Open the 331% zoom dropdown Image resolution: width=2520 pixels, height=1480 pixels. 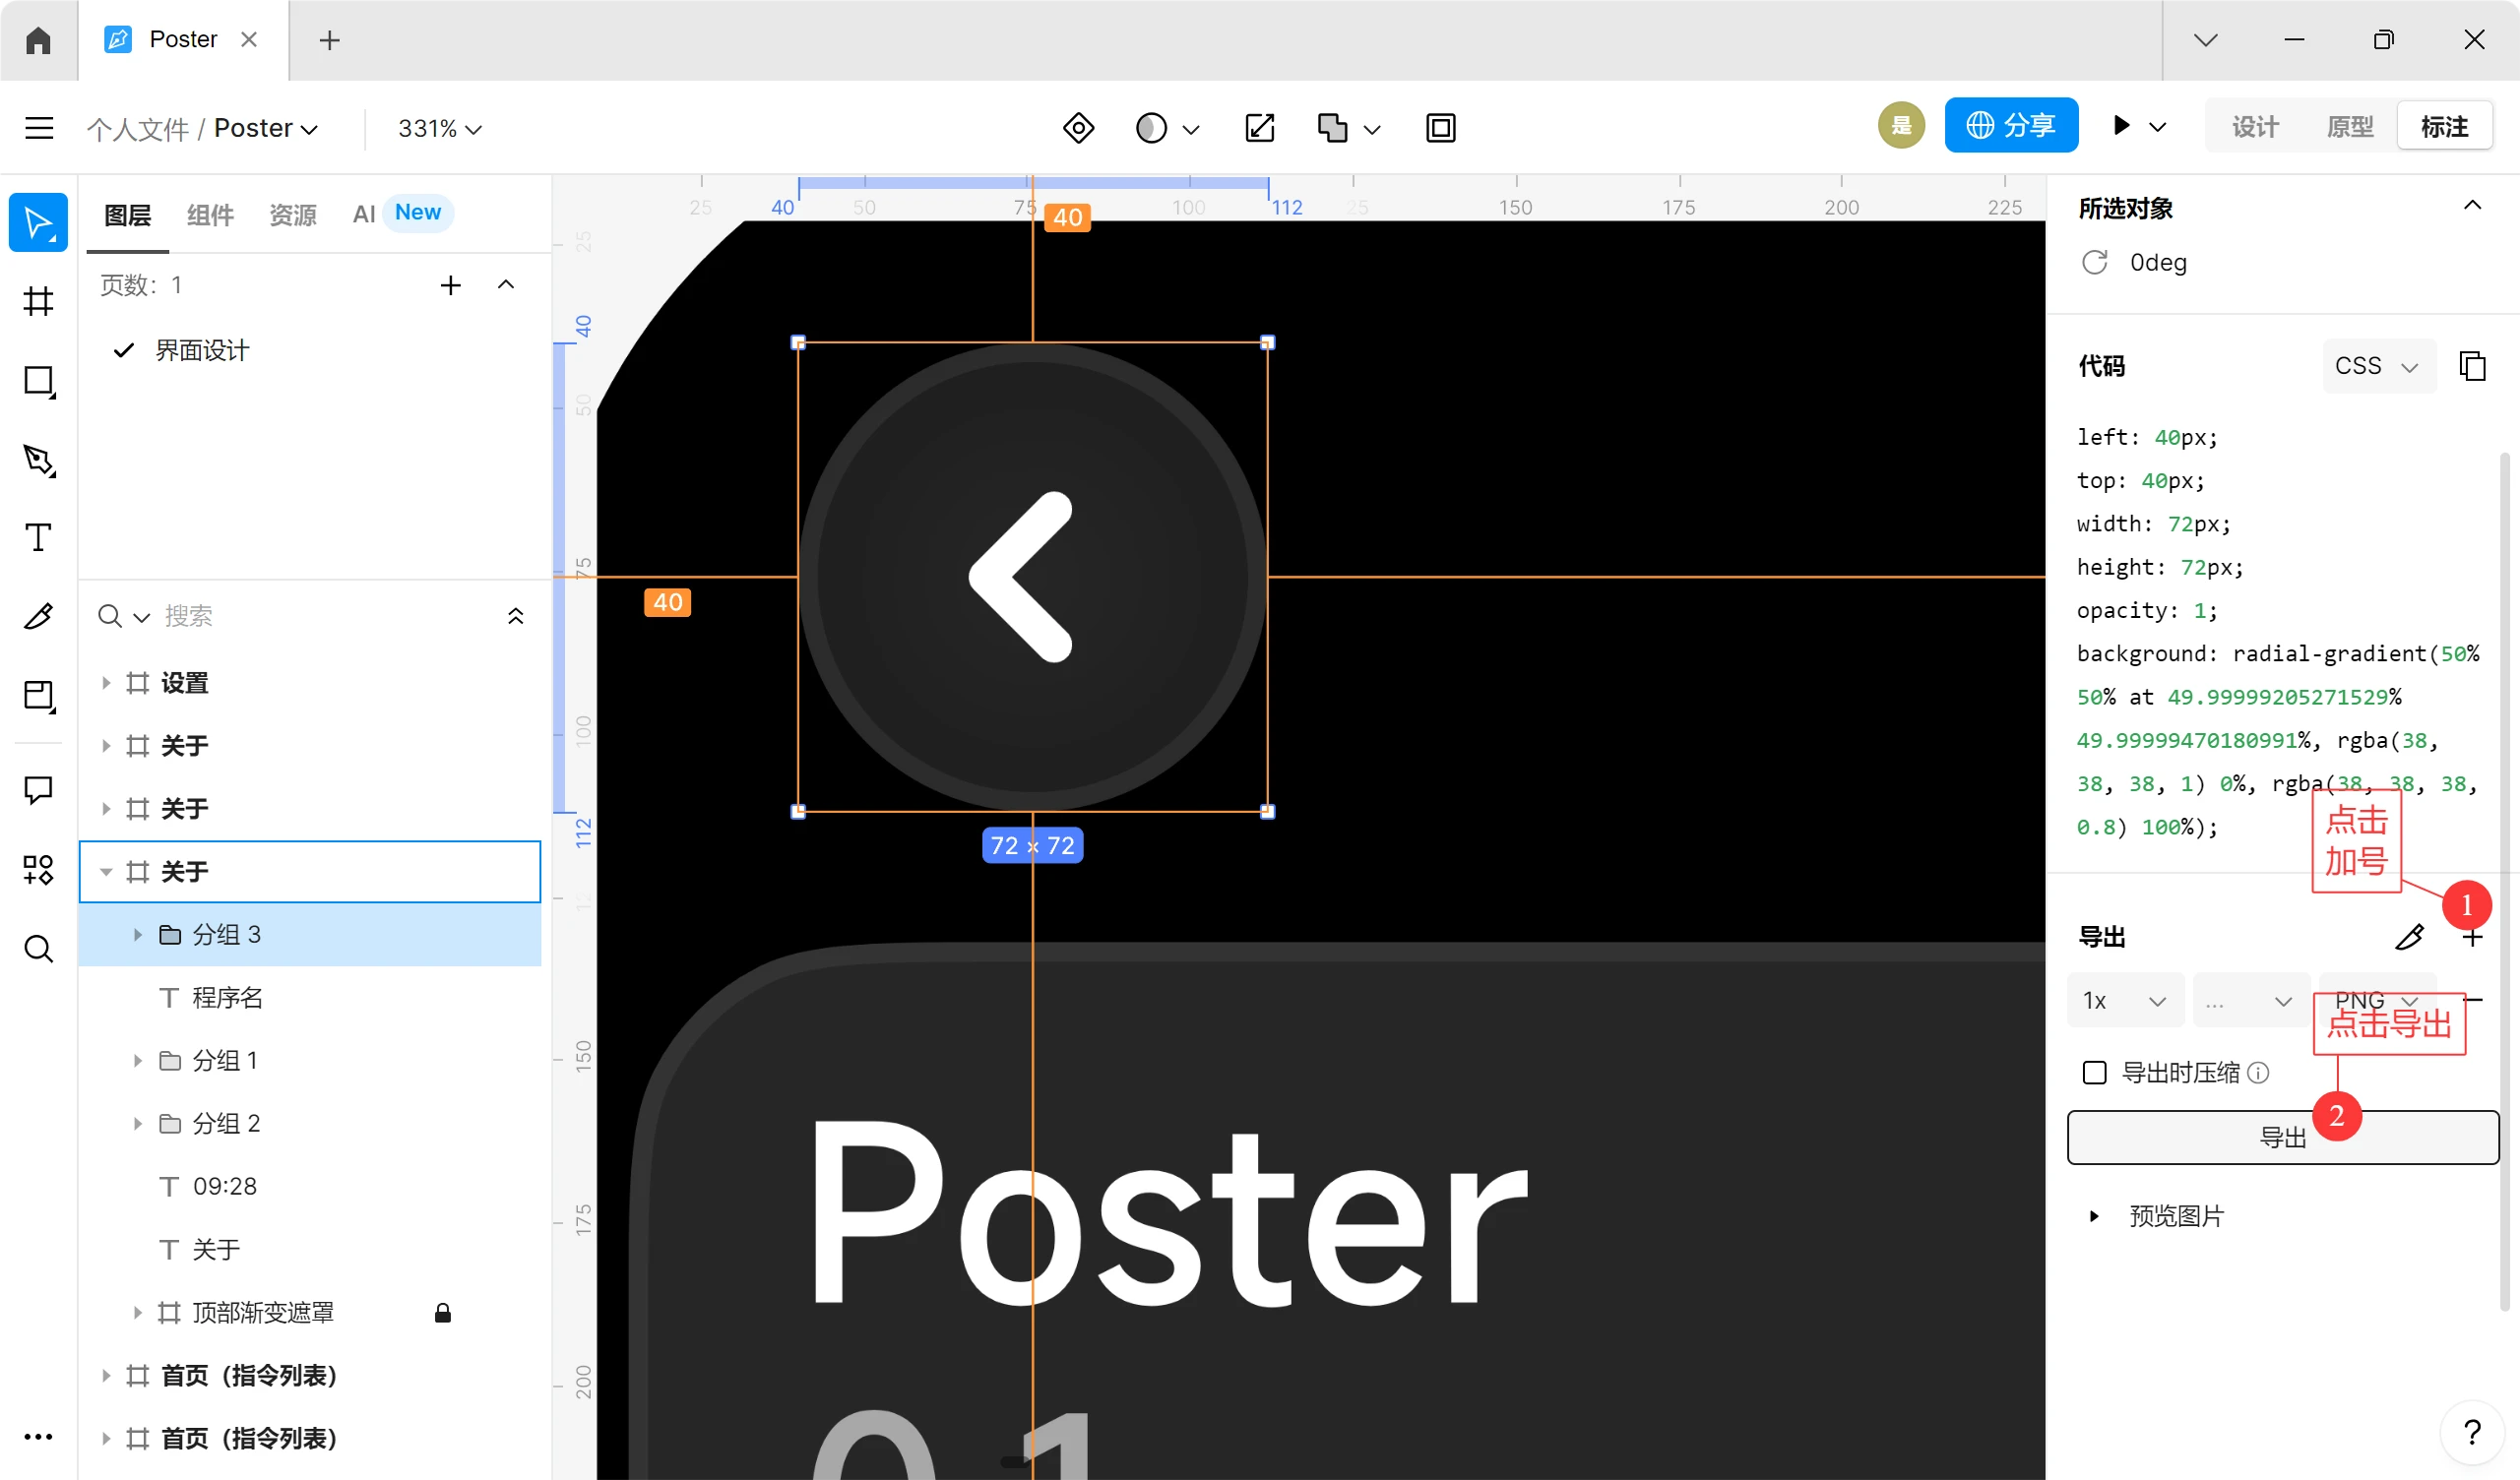click(440, 128)
